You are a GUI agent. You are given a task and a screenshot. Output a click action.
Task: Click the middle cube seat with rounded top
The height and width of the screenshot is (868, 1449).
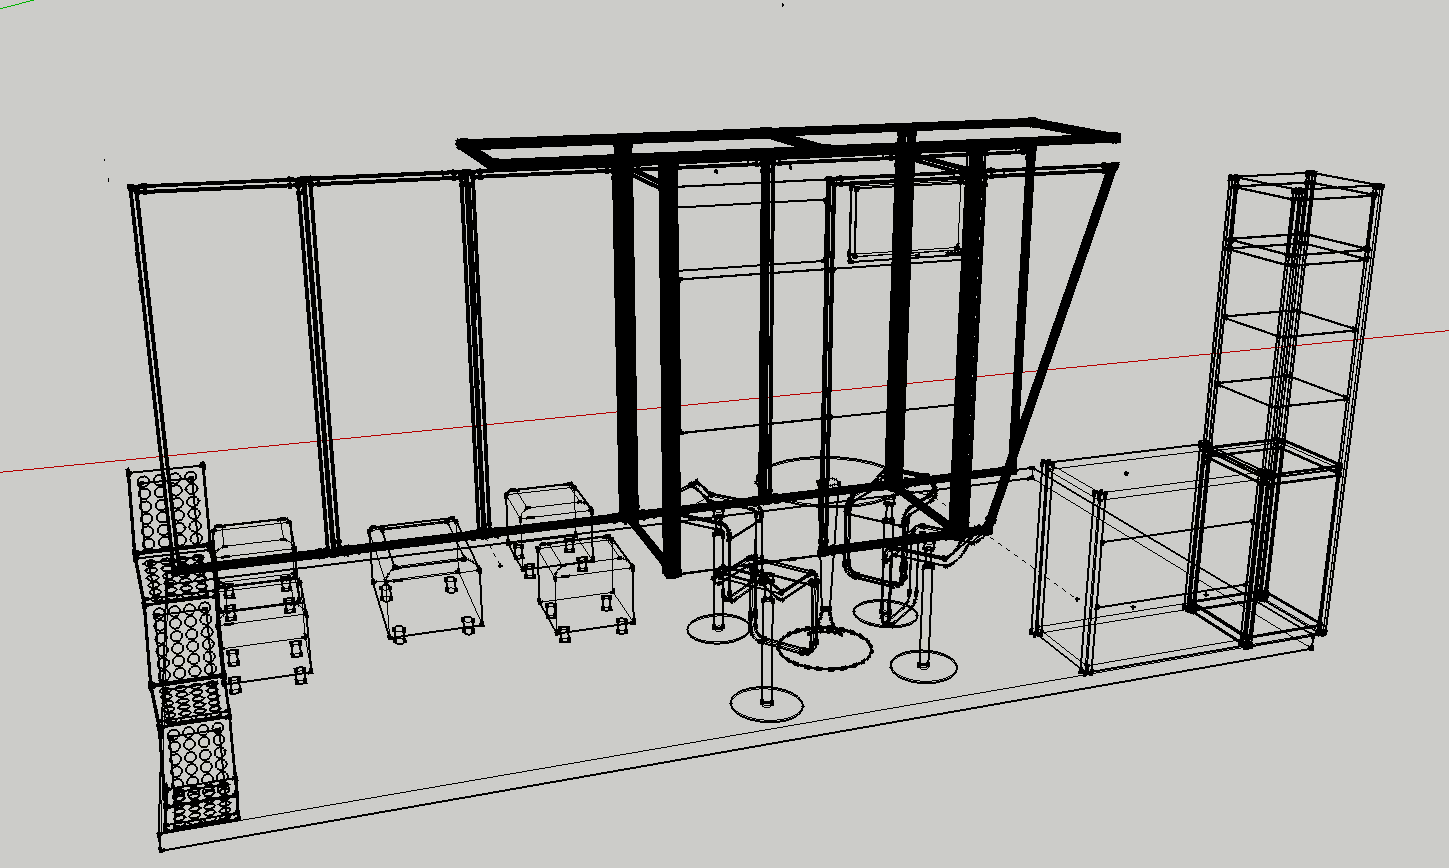coord(425,575)
